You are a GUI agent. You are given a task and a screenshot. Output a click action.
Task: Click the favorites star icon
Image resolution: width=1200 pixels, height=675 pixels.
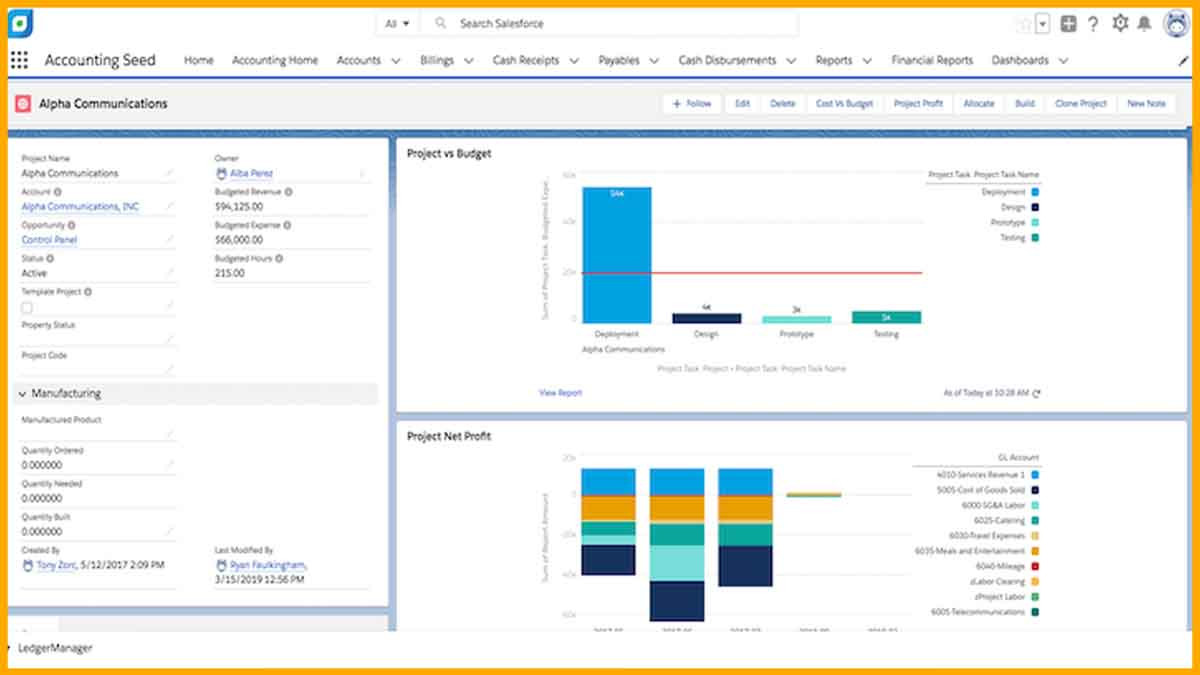[1024, 23]
